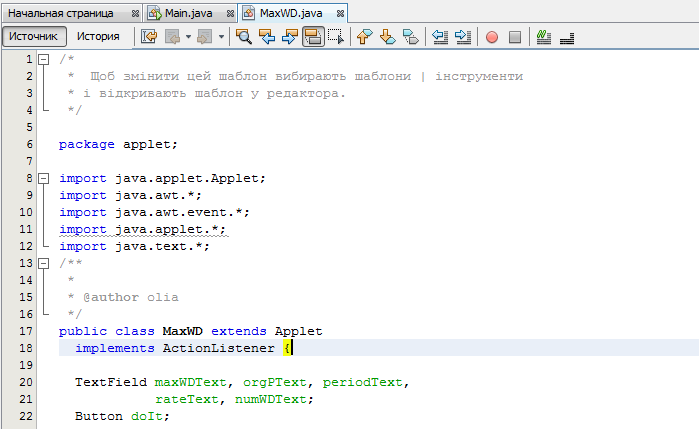Click the Main.java tab file icon
The height and width of the screenshot is (429, 699).
tap(155, 13)
